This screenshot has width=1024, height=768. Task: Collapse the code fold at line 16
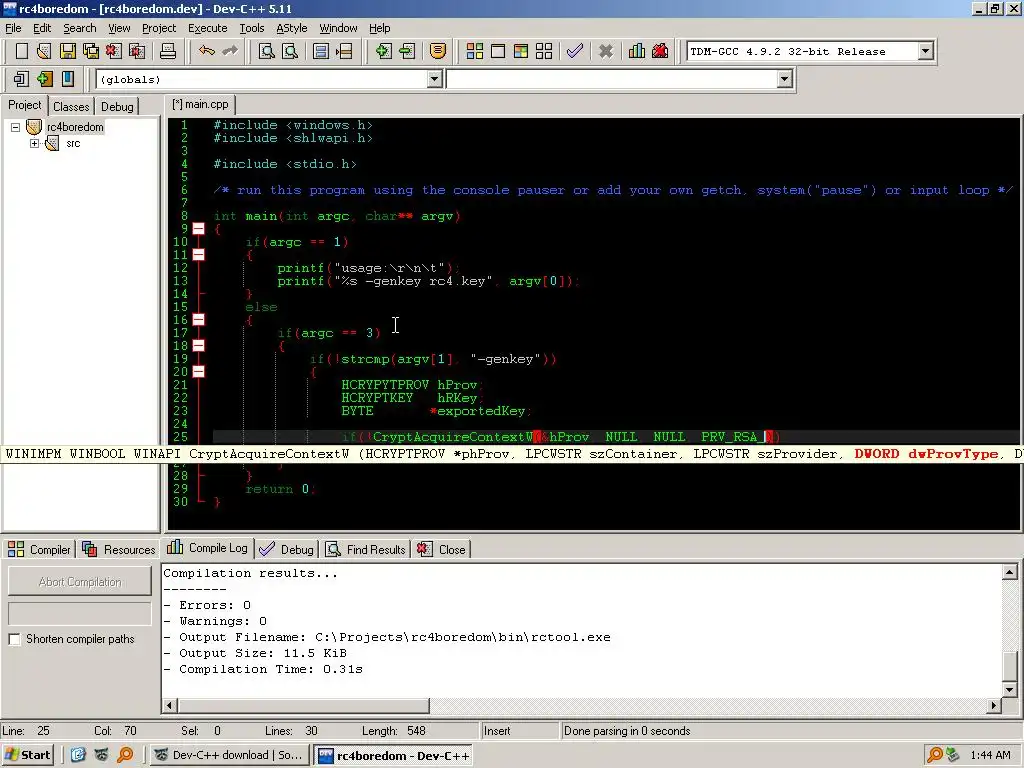tap(199, 319)
